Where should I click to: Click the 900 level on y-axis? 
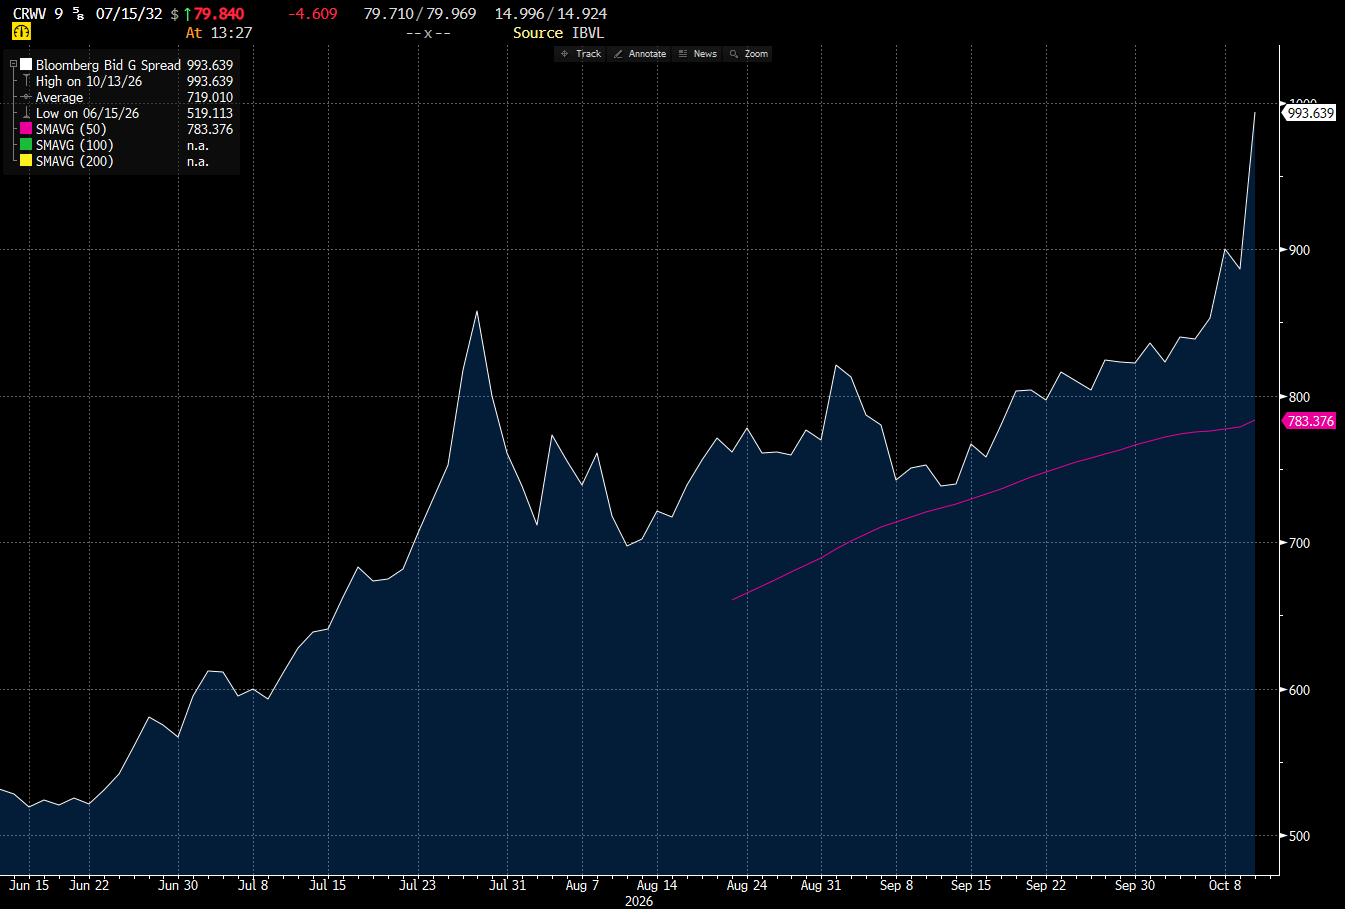[1299, 250]
